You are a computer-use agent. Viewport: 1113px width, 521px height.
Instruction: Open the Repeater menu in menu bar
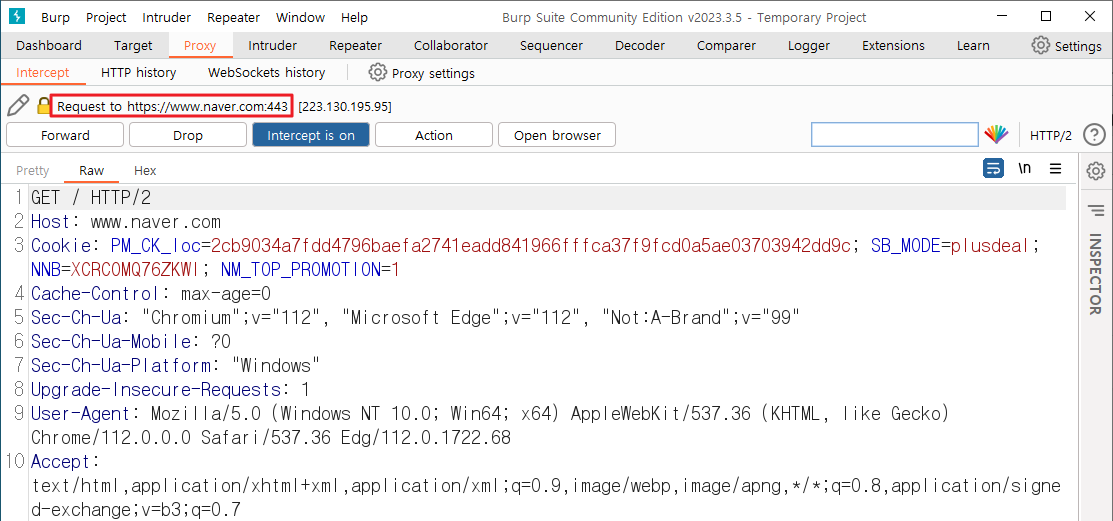point(234,17)
